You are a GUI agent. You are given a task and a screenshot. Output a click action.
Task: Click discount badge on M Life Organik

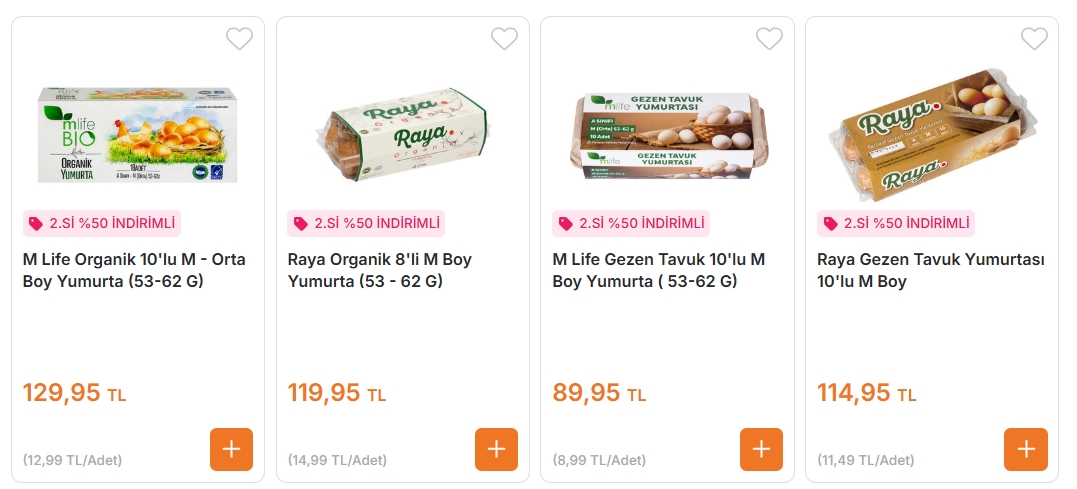[x=101, y=223]
